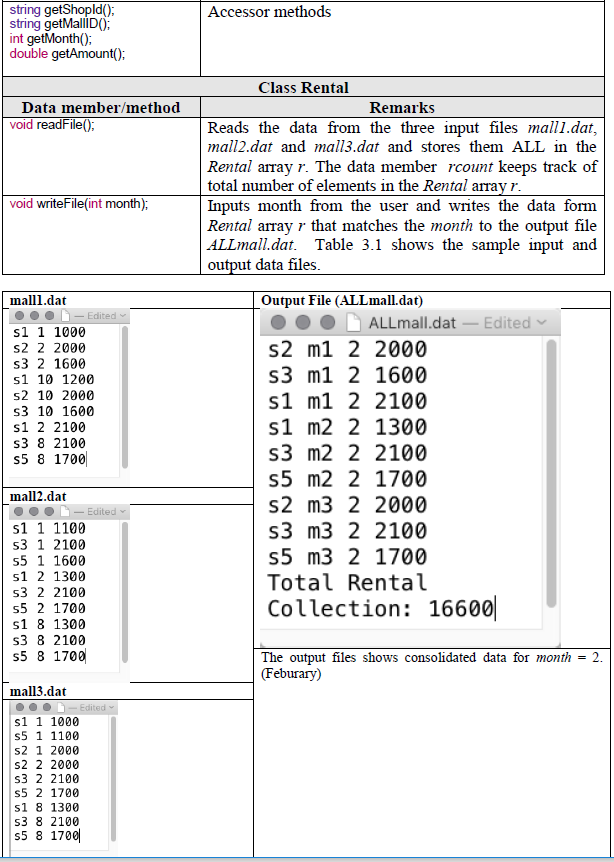This screenshot has width=614, height=862.
Task: Click the line 's5 m2 2 1700' in ALLmall.dat
Action: (x=347, y=479)
